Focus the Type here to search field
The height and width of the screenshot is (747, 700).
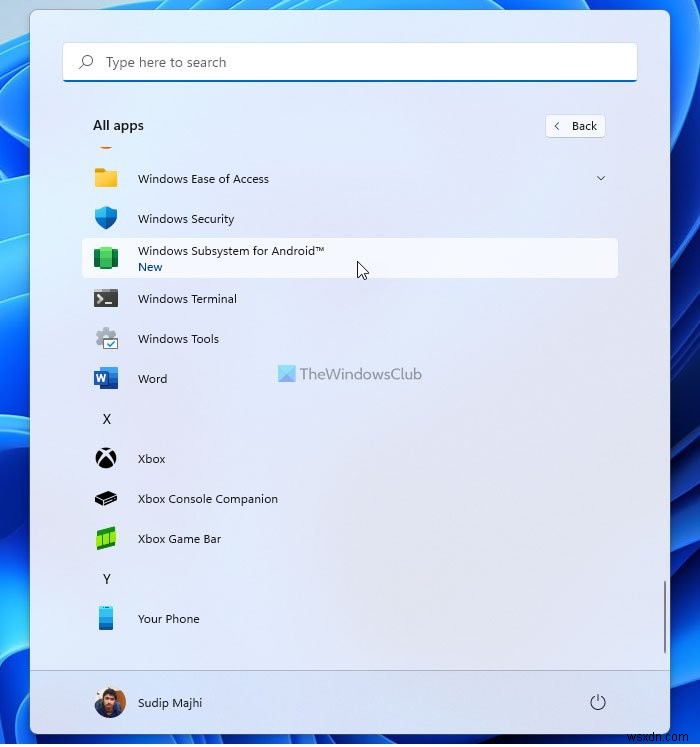point(350,62)
